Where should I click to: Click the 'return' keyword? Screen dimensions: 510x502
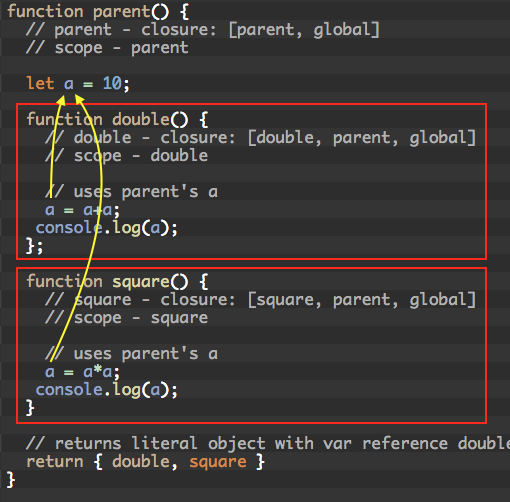pyautogui.click(x=55, y=462)
